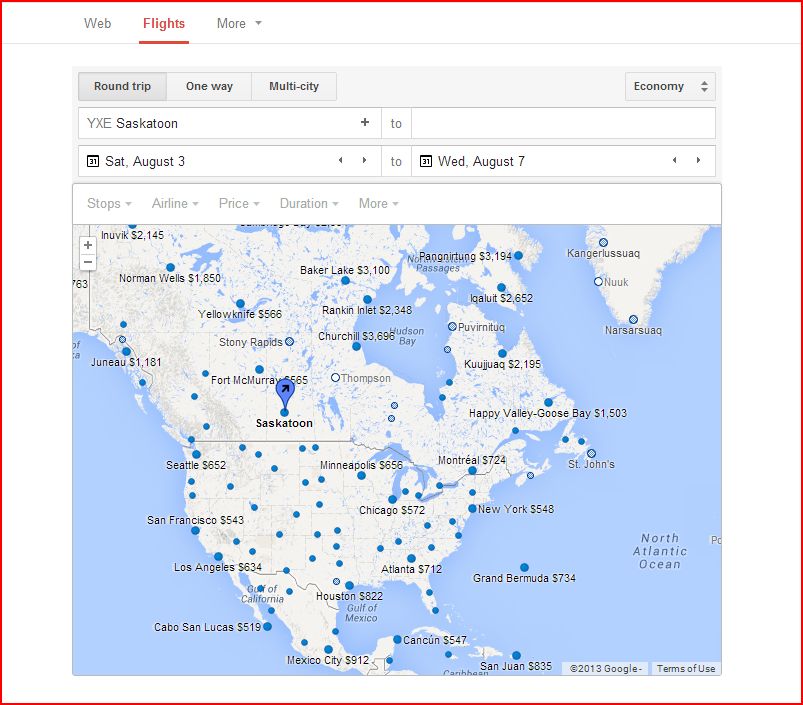Click the blue dot marker near Minneapolis $656
Viewport: 803px width, 705px height.
click(361, 477)
